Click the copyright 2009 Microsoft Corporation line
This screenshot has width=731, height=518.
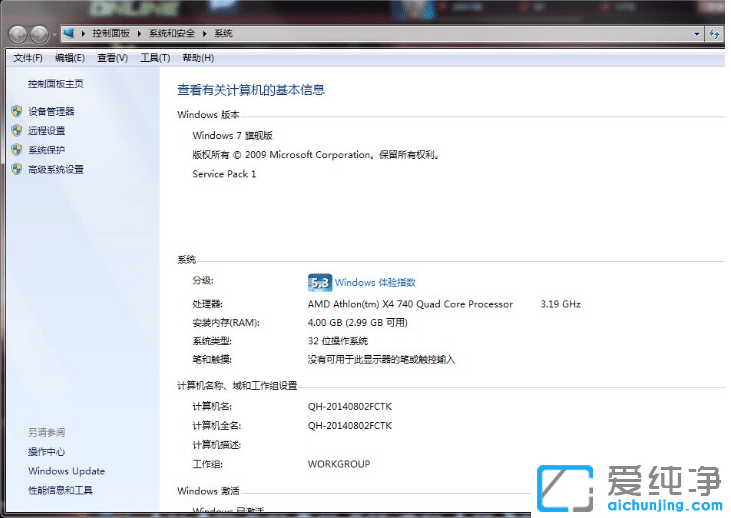(316, 155)
